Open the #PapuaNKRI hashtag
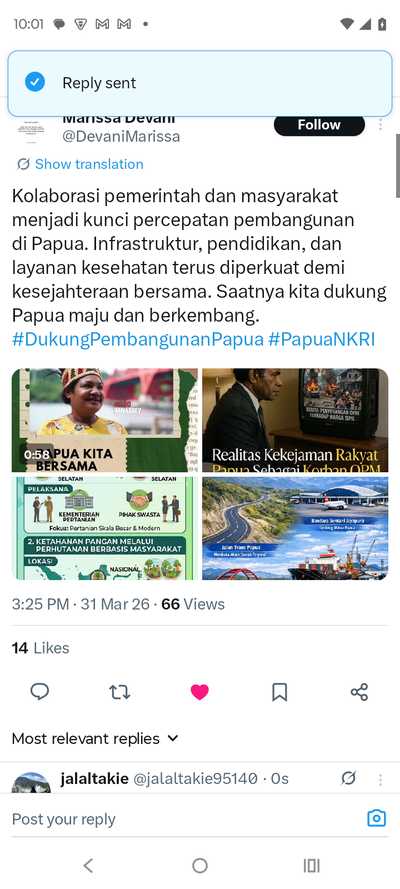Screen dimensions: 400x889 [x=322, y=340]
